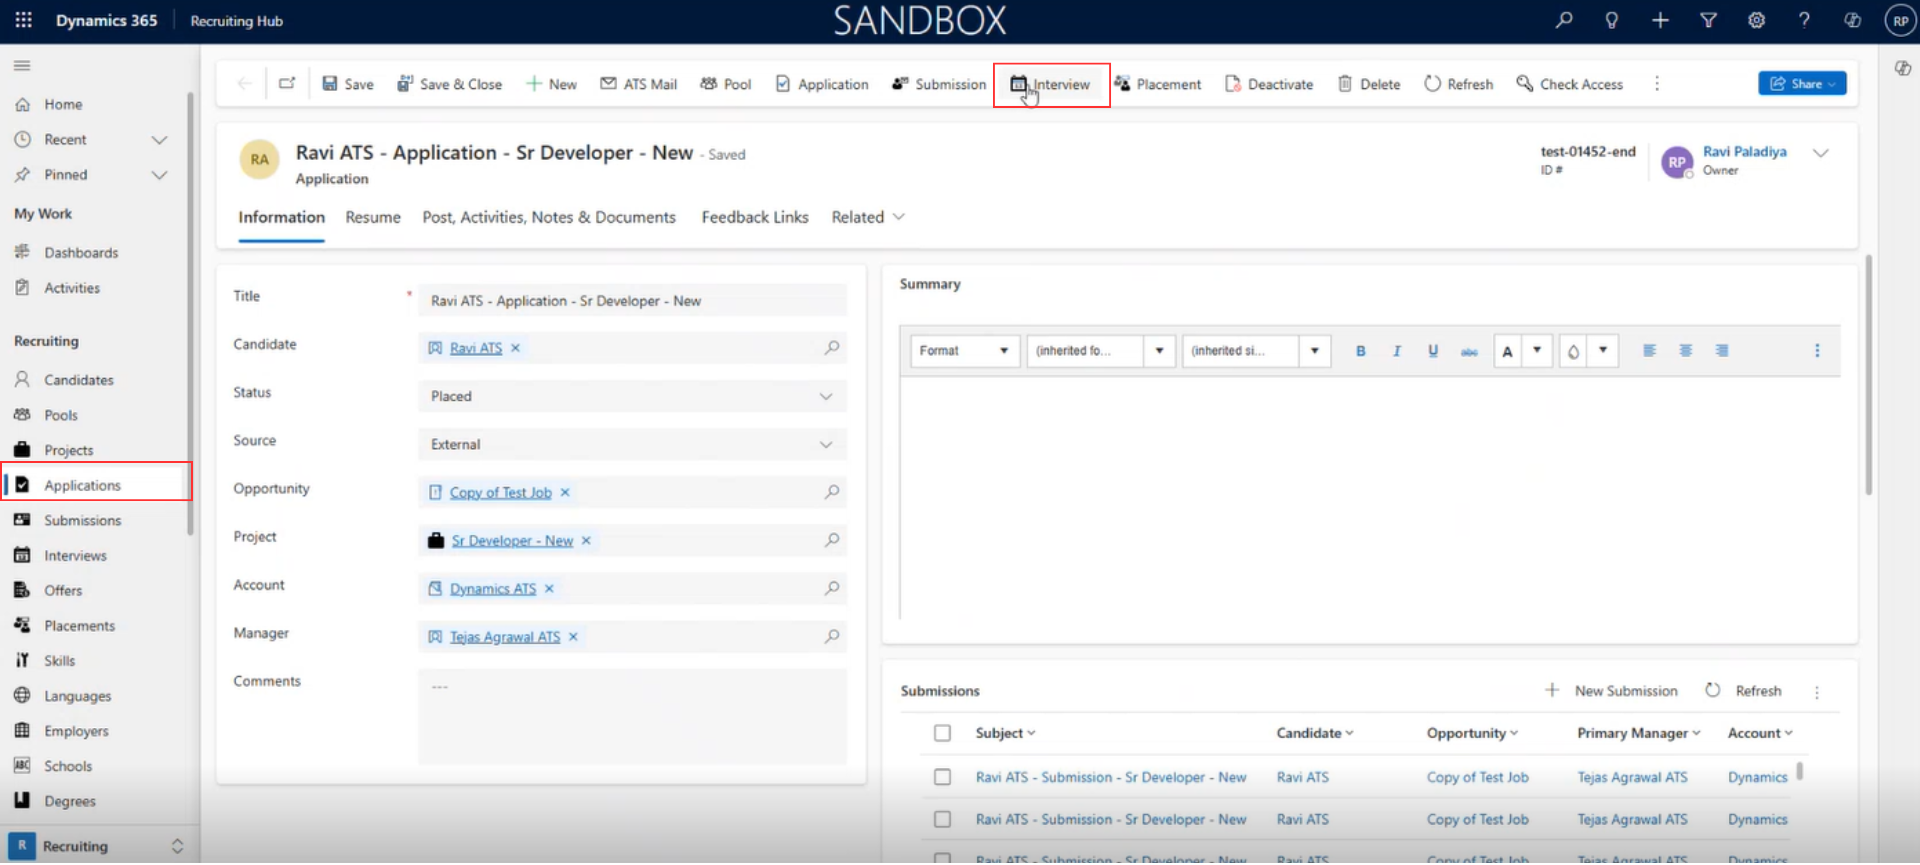Open the font color dropdown arrow
Image resolution: width=1920 pixels, height=865 pixels.
1537,351
